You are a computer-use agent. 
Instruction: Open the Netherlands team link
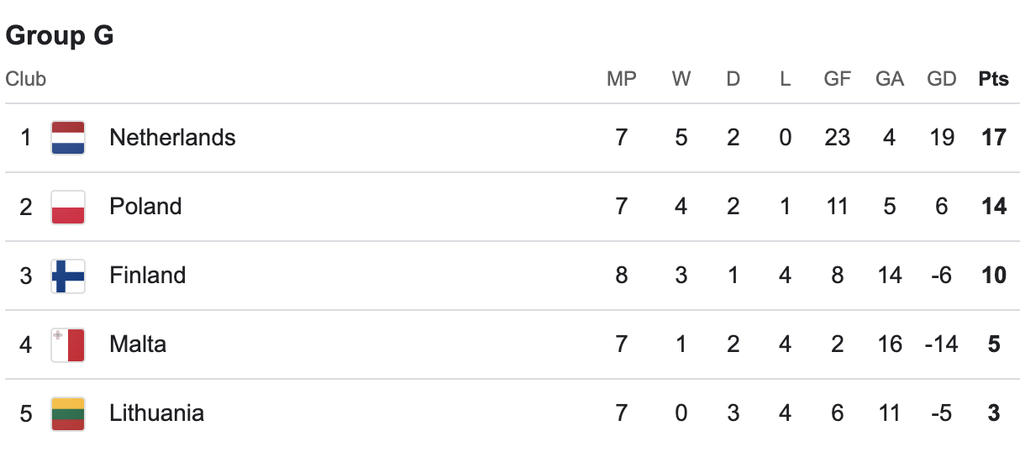pyautogui.click(x=172, y=137)
